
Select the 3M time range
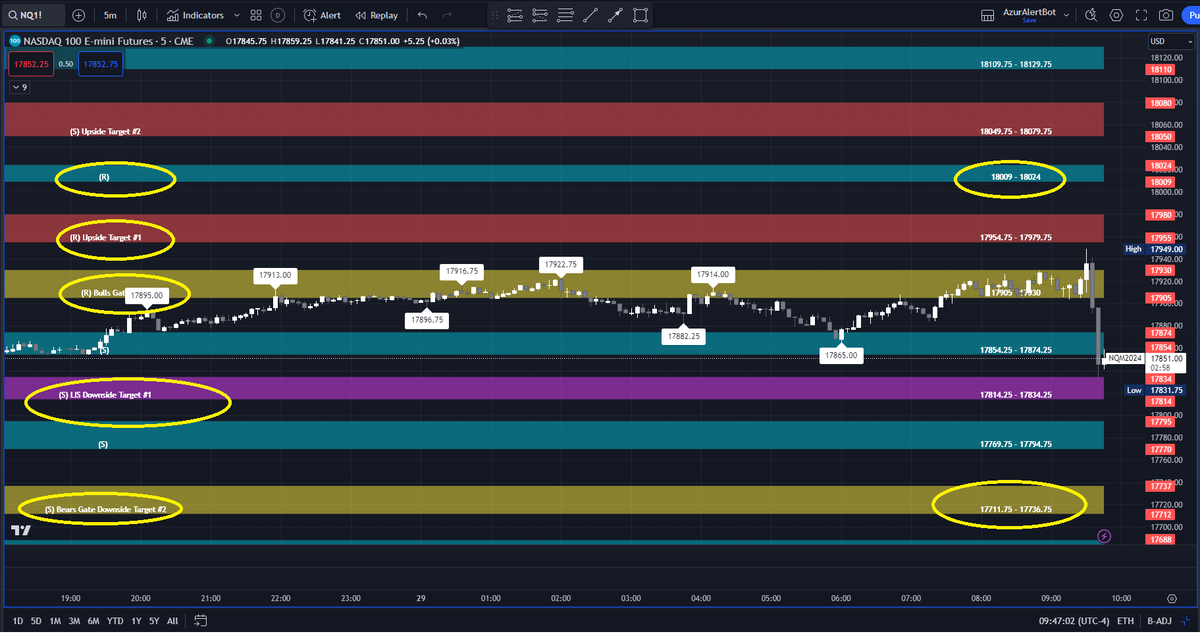75,621
